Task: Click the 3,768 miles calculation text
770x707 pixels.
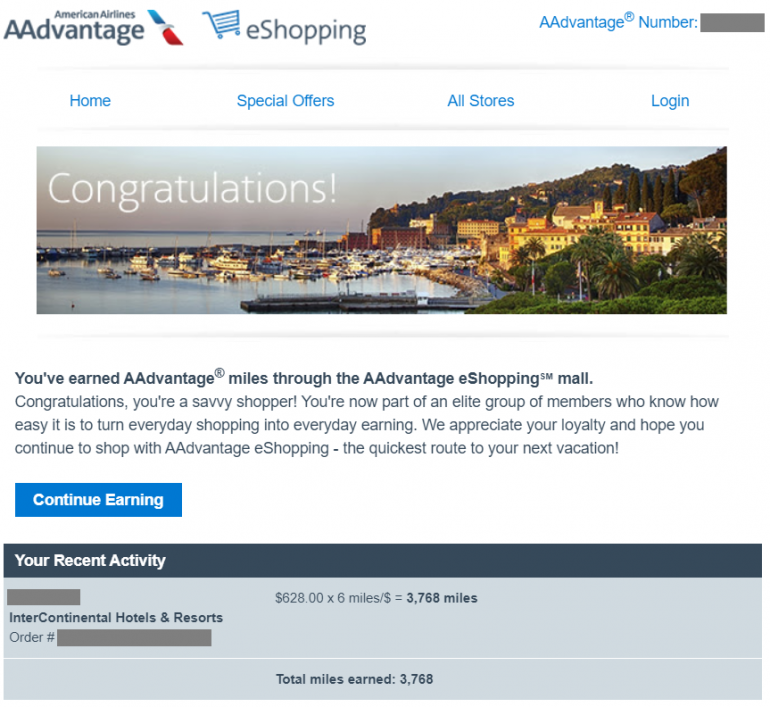Action: click(x=376, y=598)
